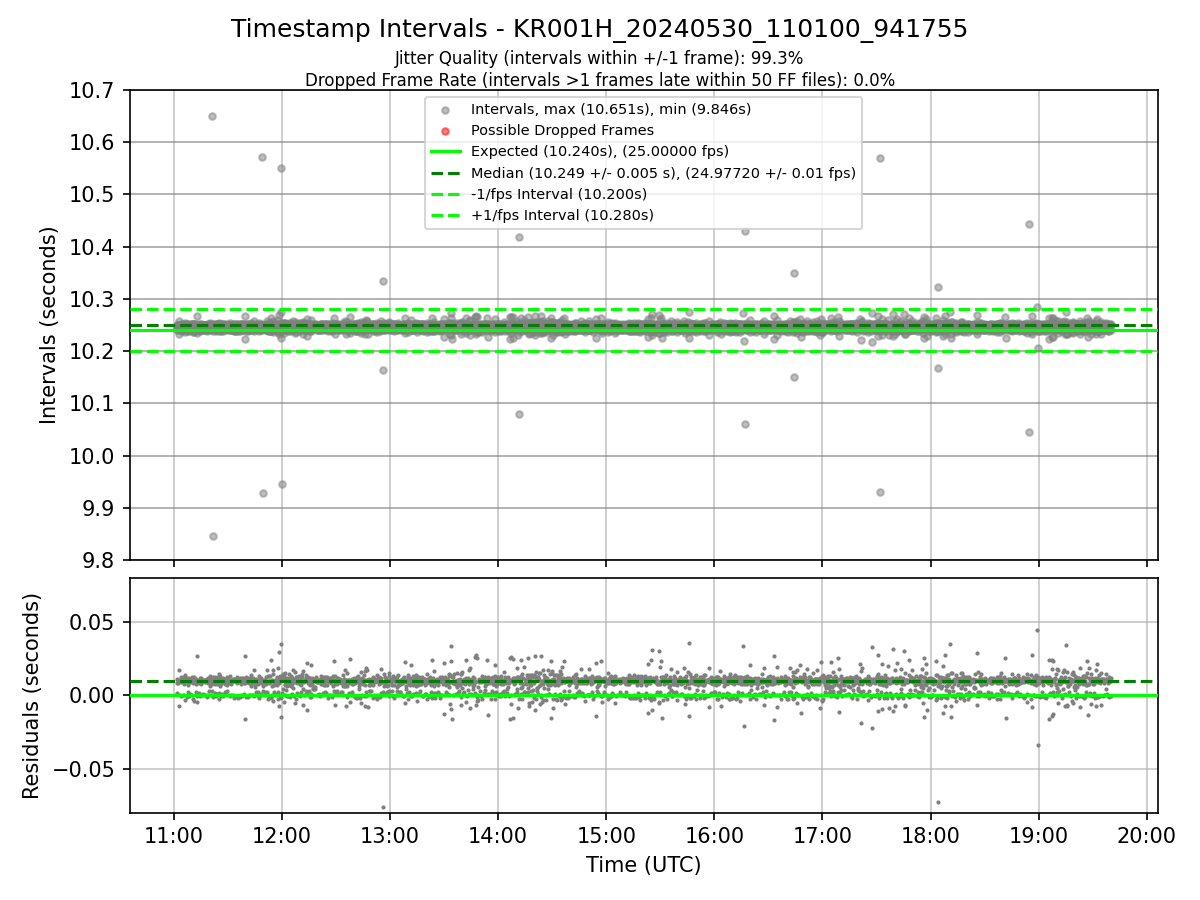Click the gray Intervals legend marker
This screenshot has width=1200, height=900.
pos(446,110)
